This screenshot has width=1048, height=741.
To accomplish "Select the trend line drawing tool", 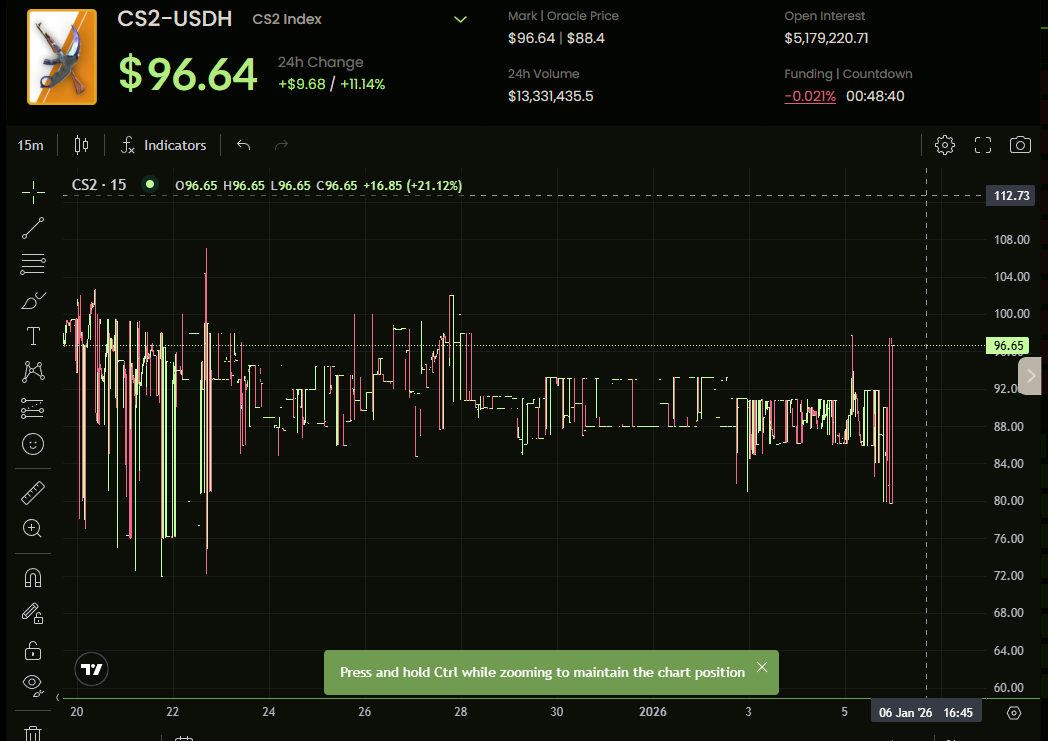I will (x=33, y=228).
